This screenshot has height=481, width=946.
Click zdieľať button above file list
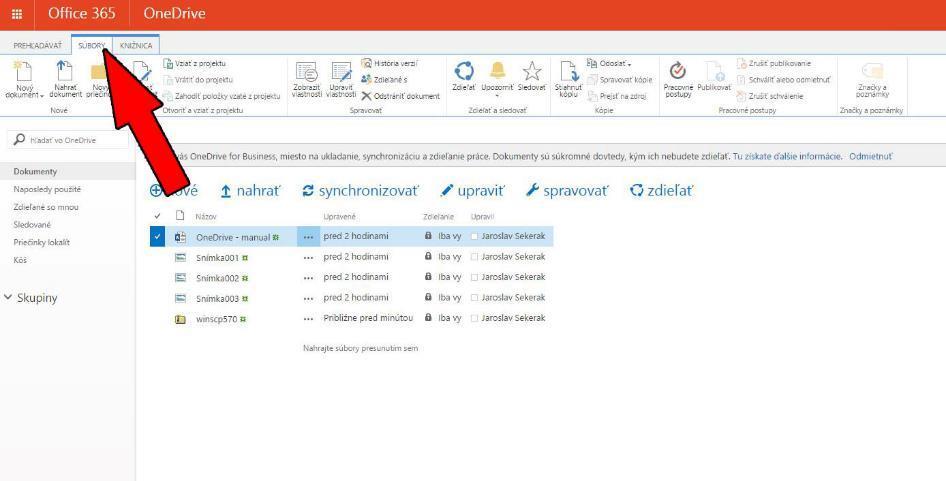662,191
